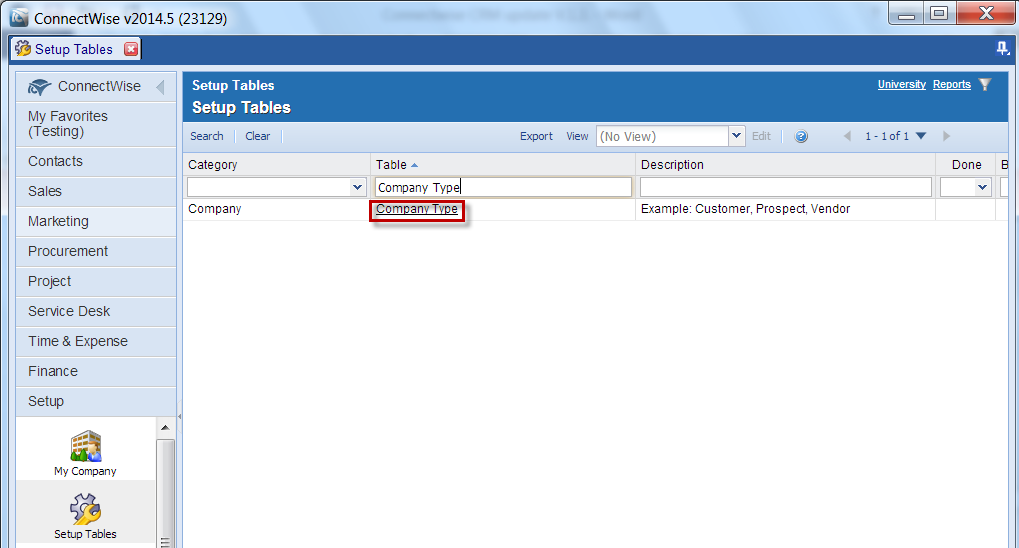Open the Reports link
This screenshot has width=1019, height=548.
click(951, 85)
